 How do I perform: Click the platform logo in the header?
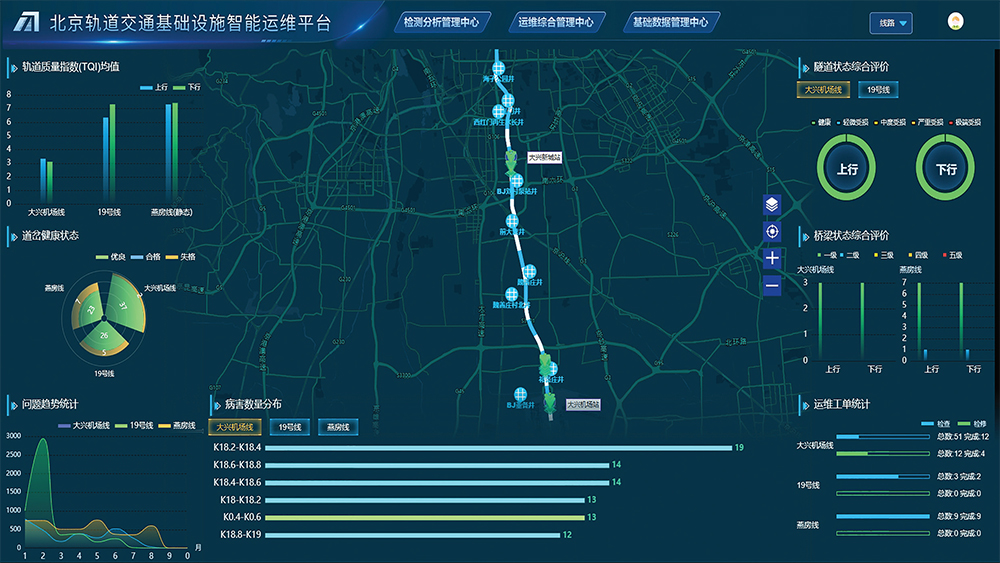click(25, 23)
